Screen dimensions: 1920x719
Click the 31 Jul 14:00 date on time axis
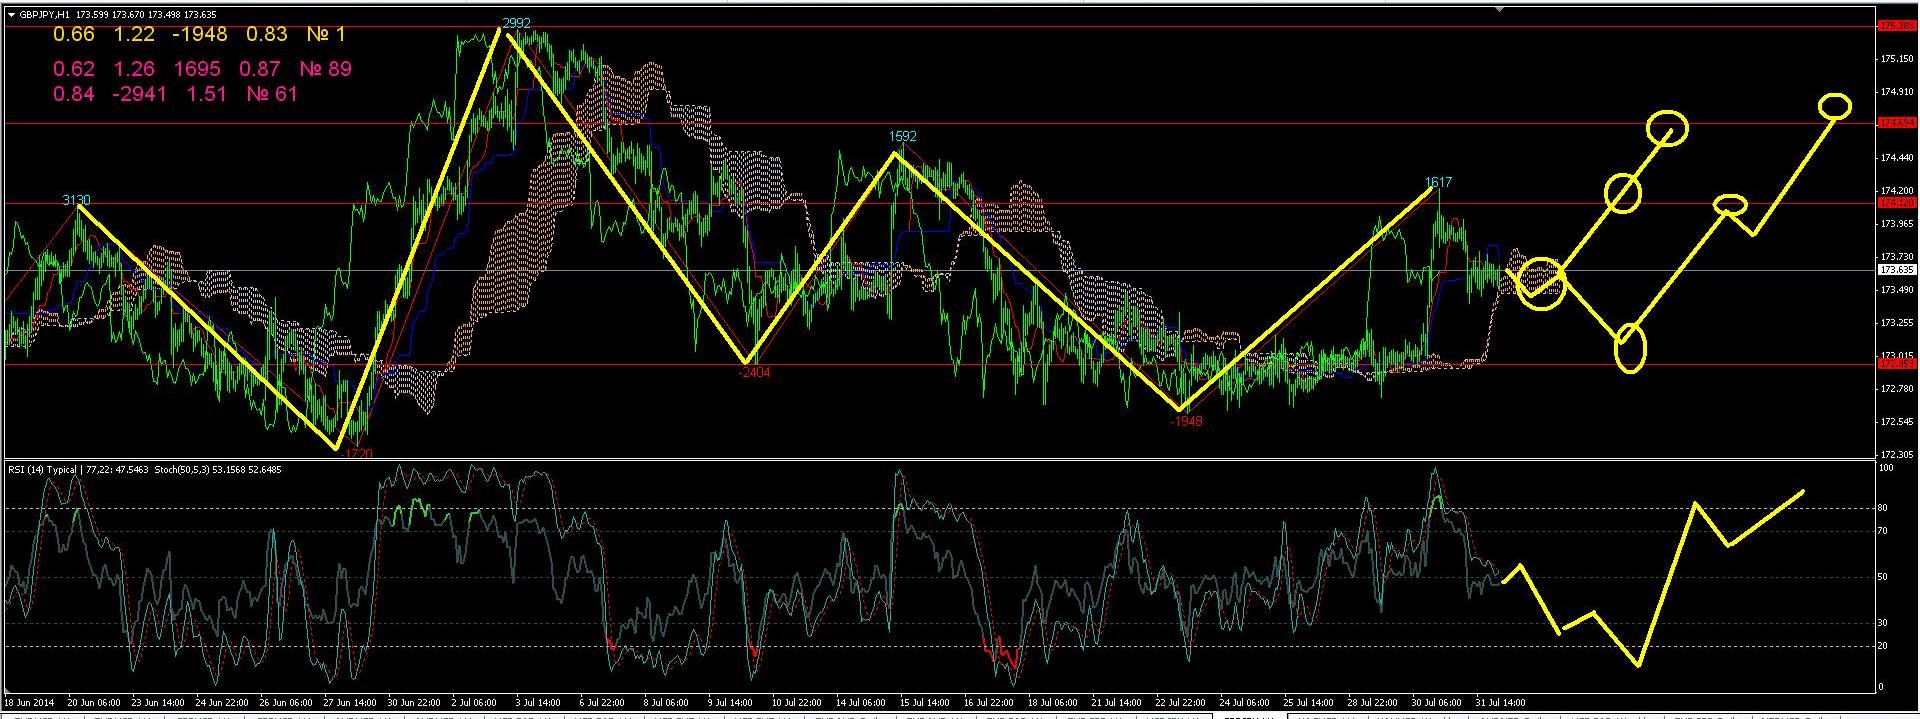(x=1501, y=702)
